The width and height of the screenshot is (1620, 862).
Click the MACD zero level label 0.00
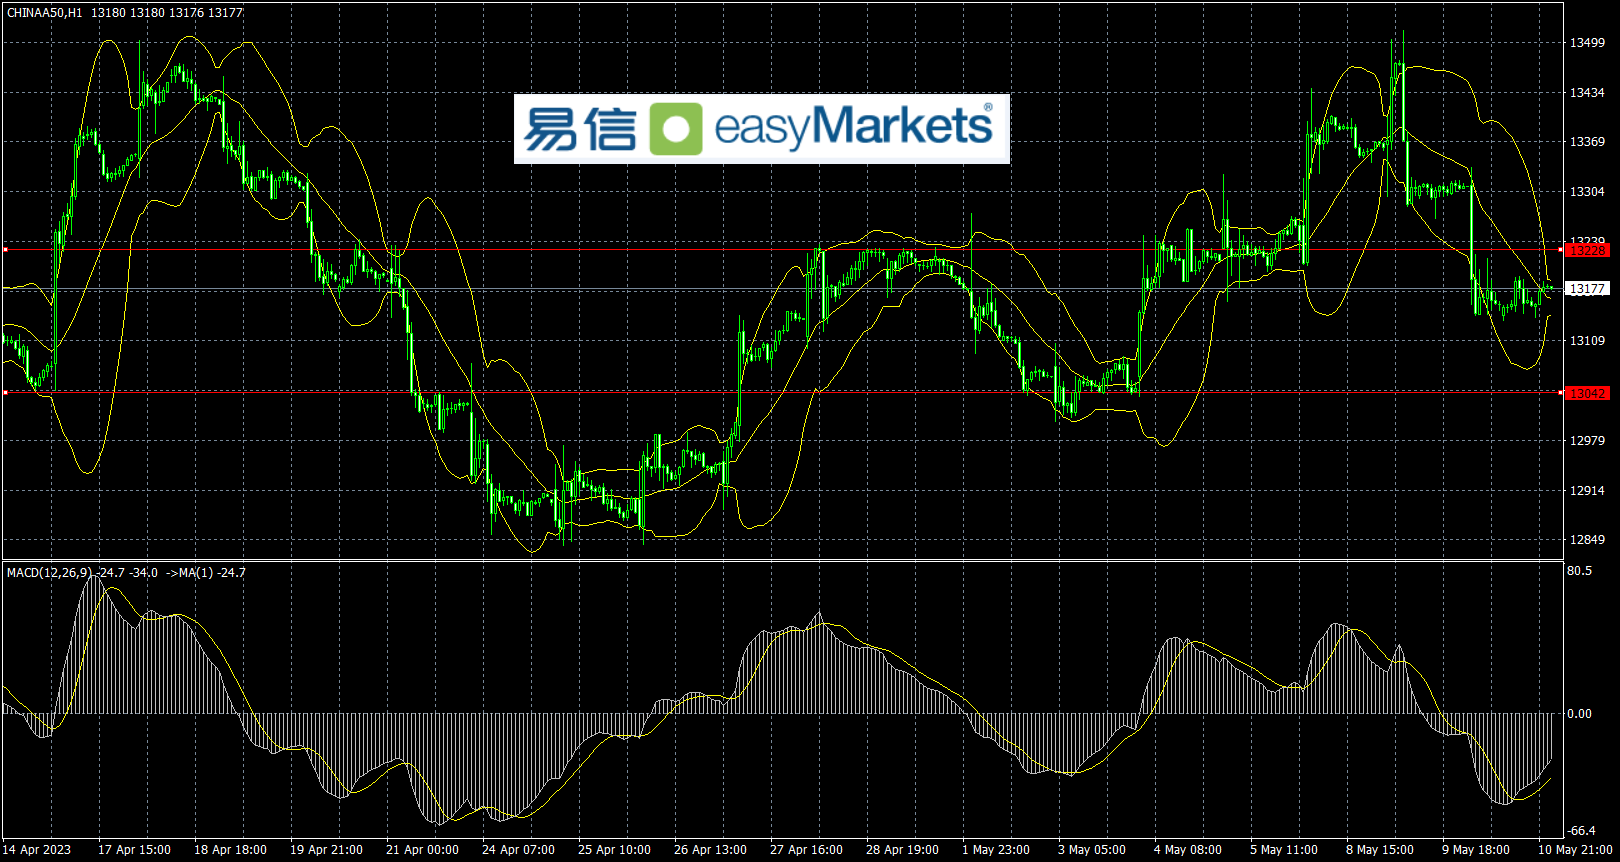coord(1580,714)
